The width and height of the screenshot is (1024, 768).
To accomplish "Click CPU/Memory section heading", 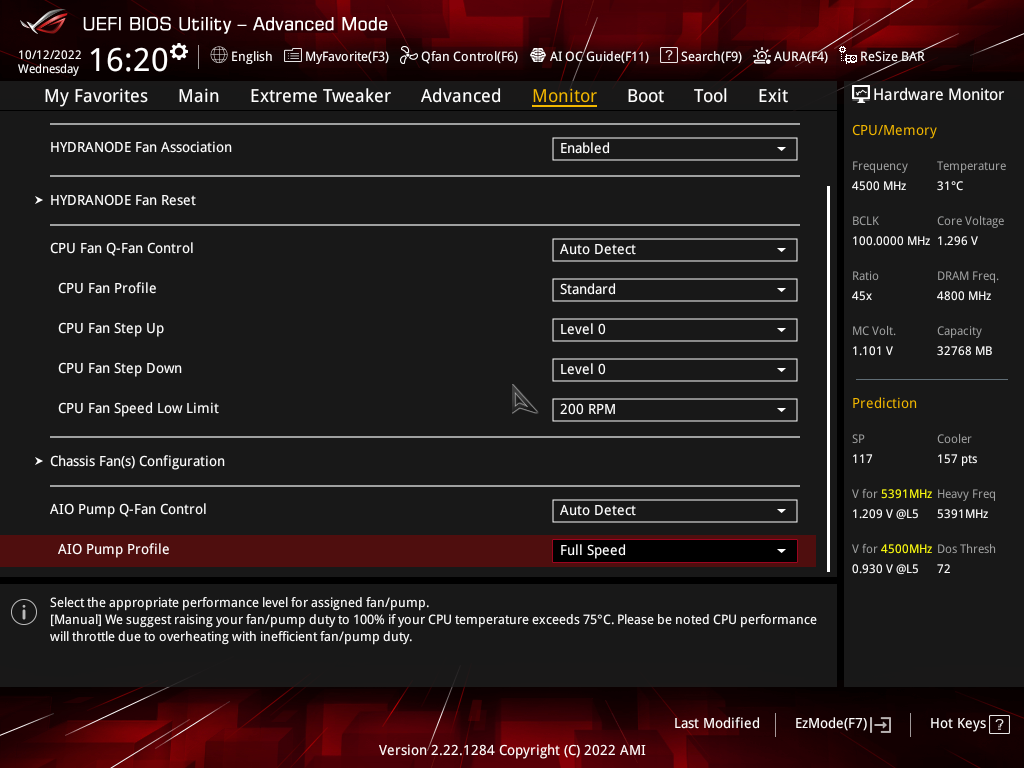I will (x=894, y=131).
